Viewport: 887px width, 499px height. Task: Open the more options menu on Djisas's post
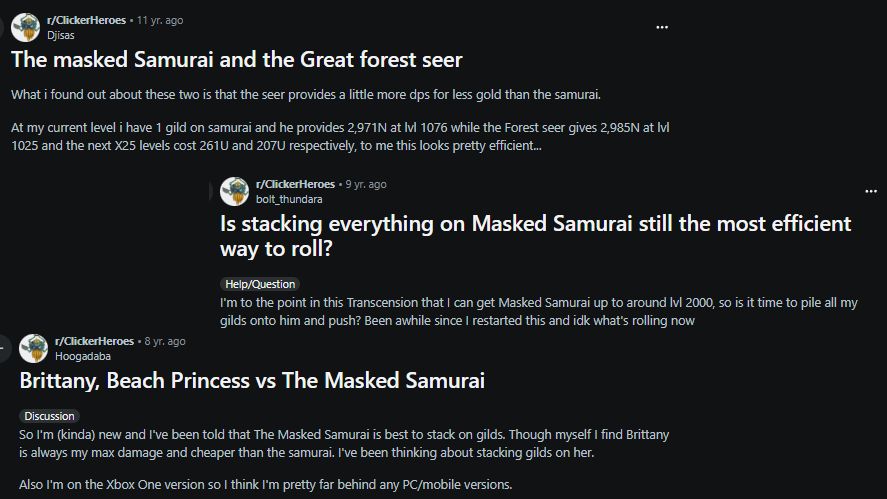point(661,27)
